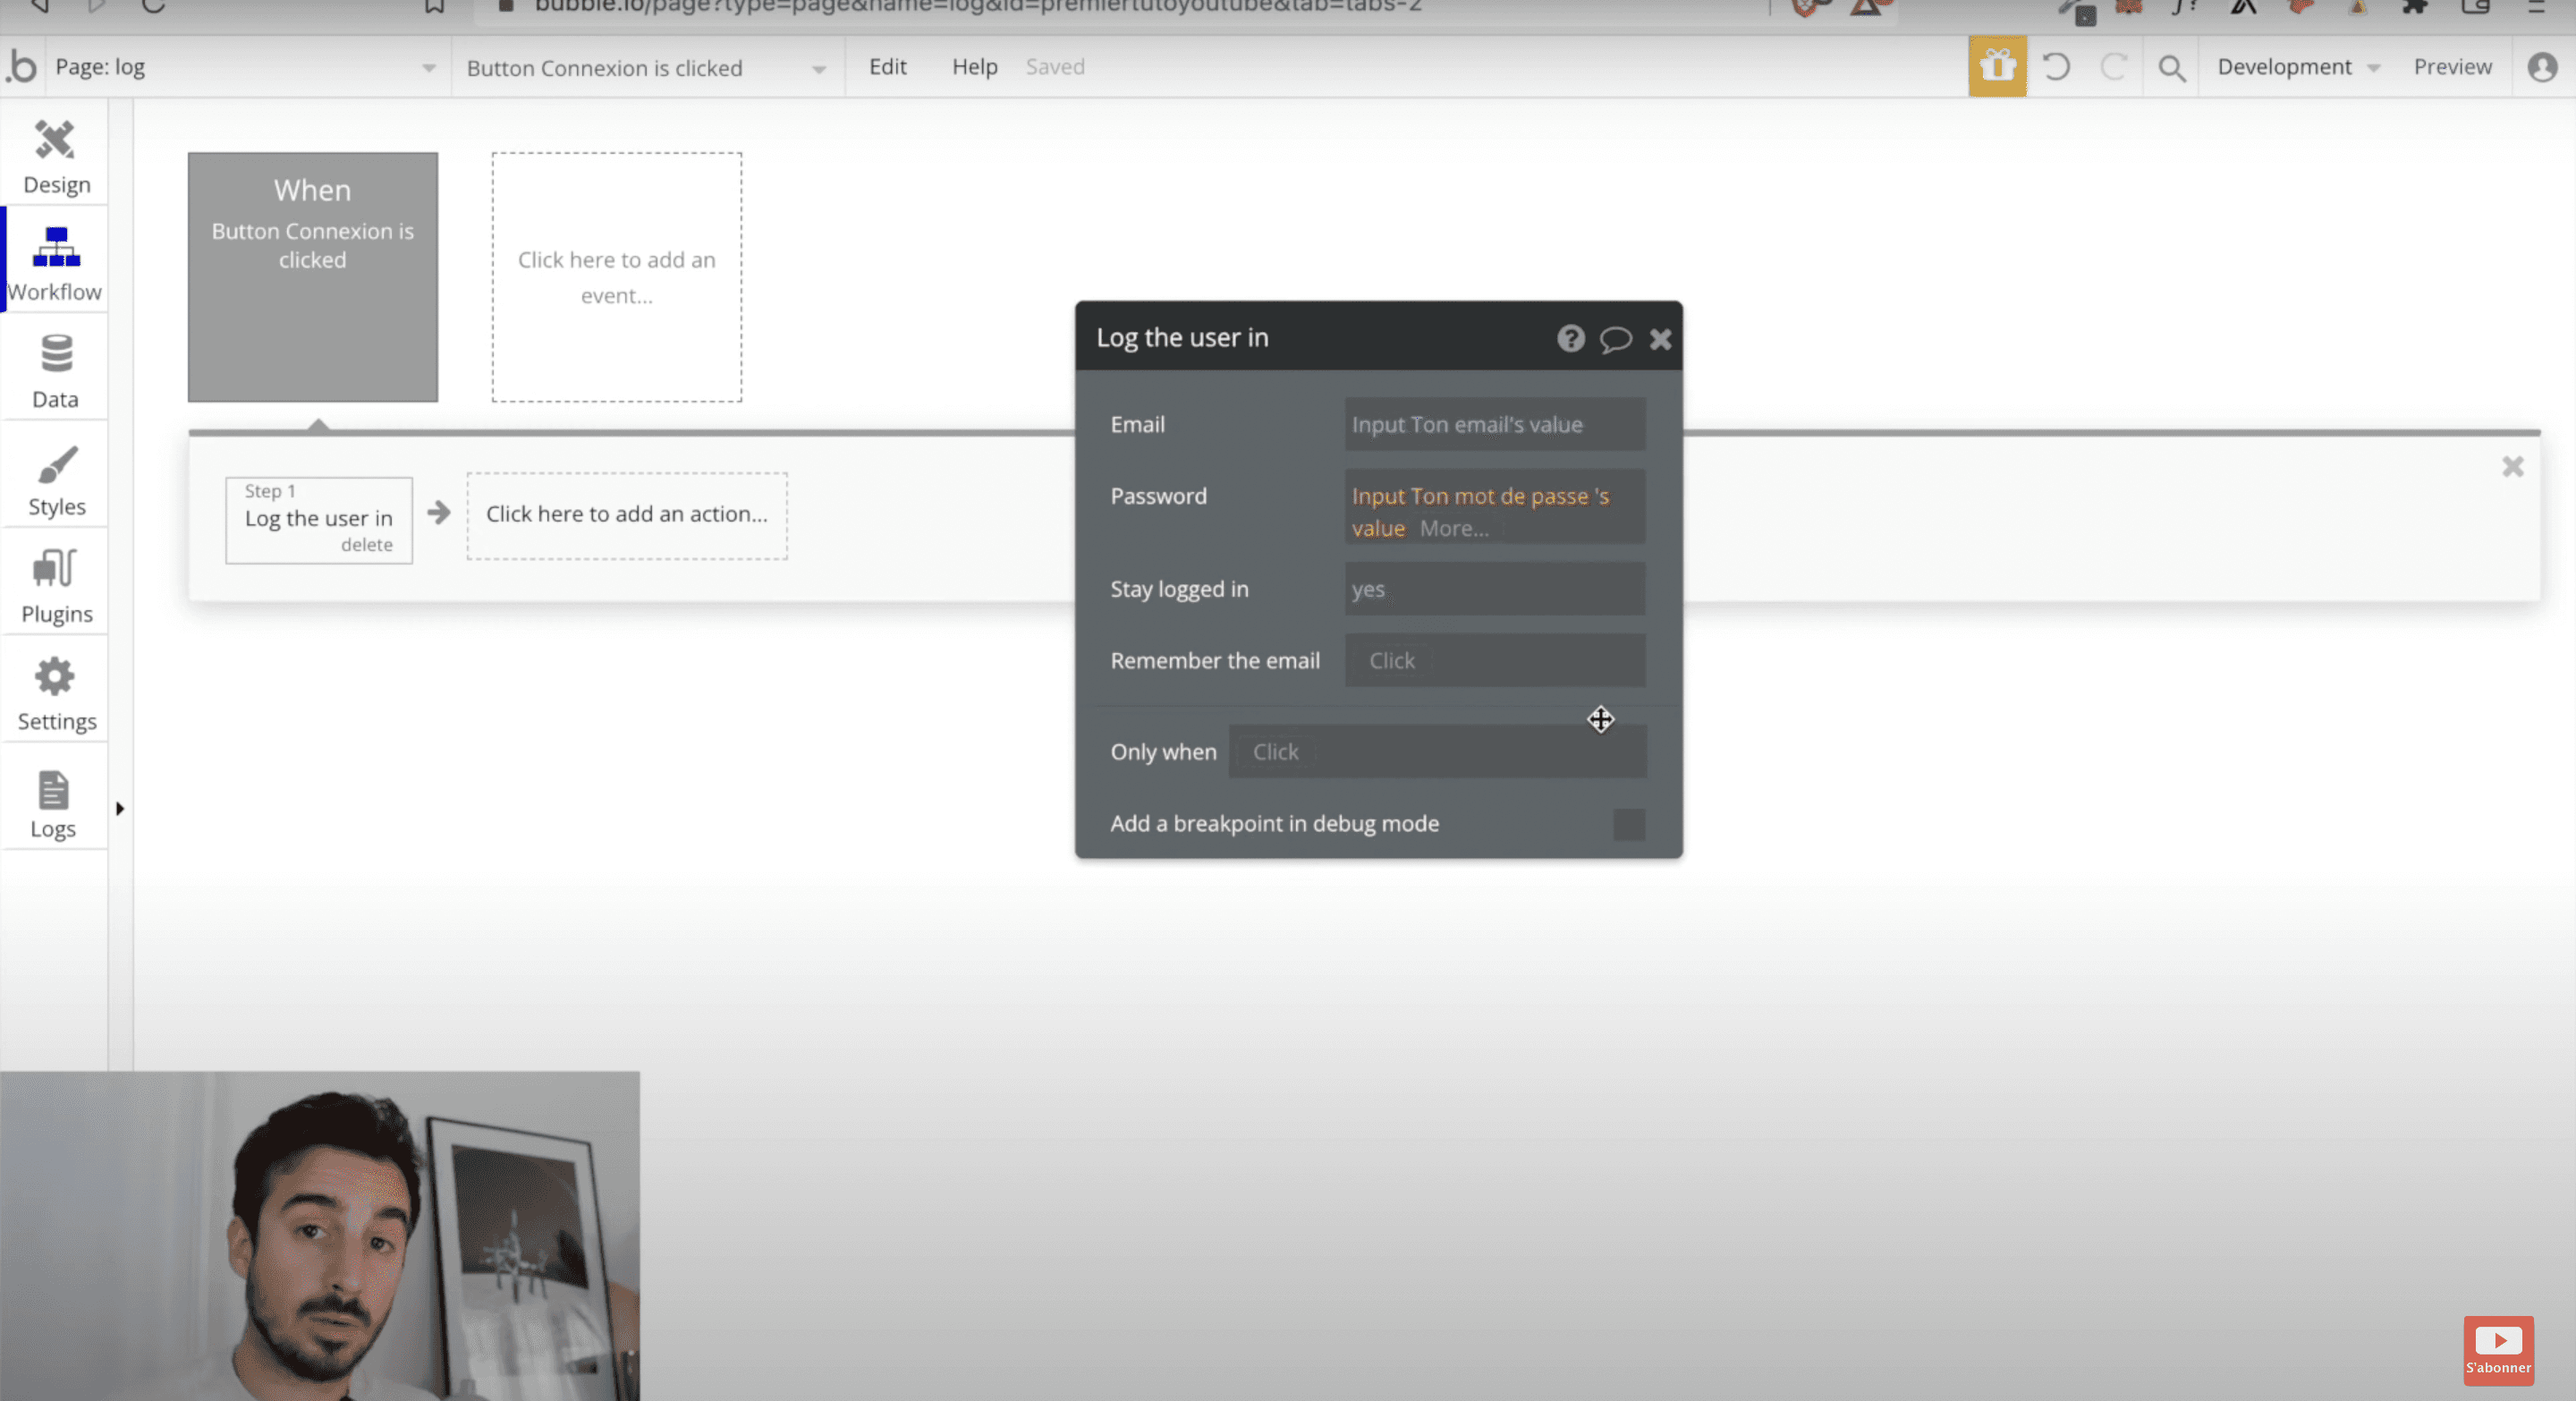Click the Preview button

pyautogui.click(x=2452, y=67)
